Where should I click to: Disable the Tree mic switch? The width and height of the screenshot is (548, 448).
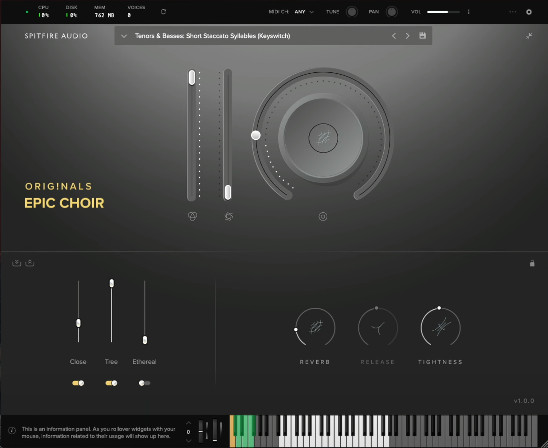(x=111, y=383)
